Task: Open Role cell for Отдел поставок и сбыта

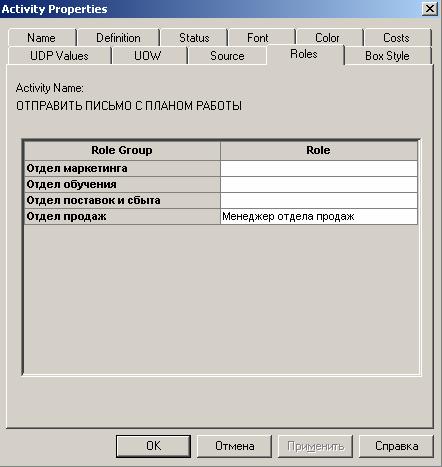Action: coord(319,200)
